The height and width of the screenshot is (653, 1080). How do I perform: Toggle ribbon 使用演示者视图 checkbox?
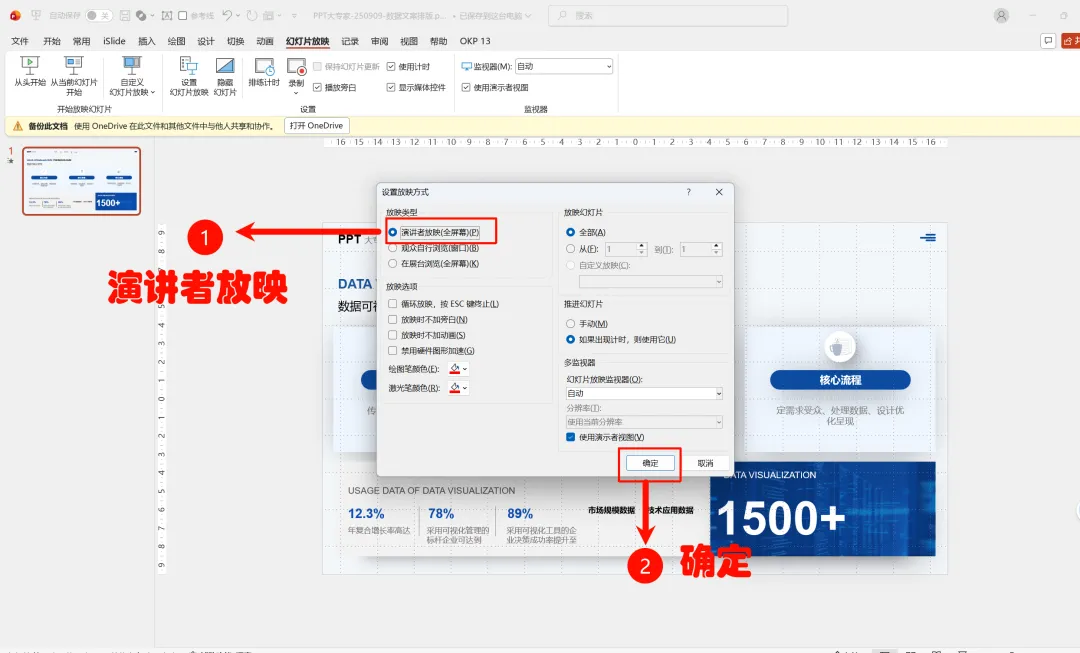pos(466,87)
